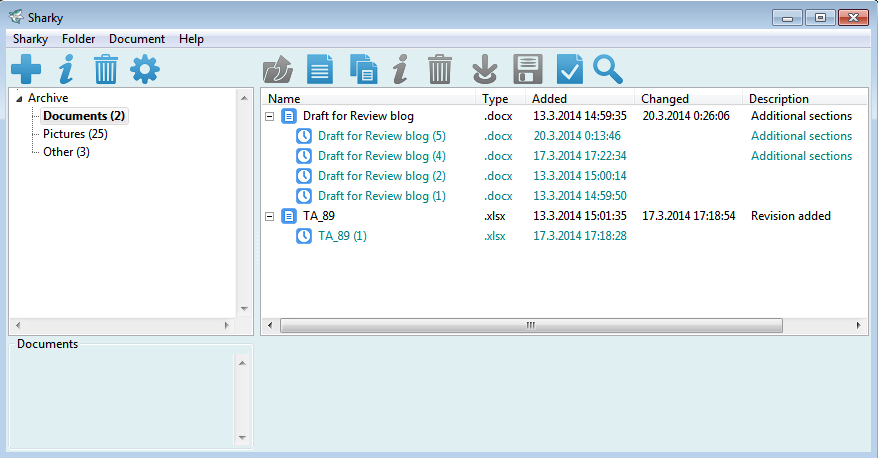Viewport: 878px width, 458px height.
Task: Click the grey document info icon
Action: pyautogui.click(x=400, y=70)
